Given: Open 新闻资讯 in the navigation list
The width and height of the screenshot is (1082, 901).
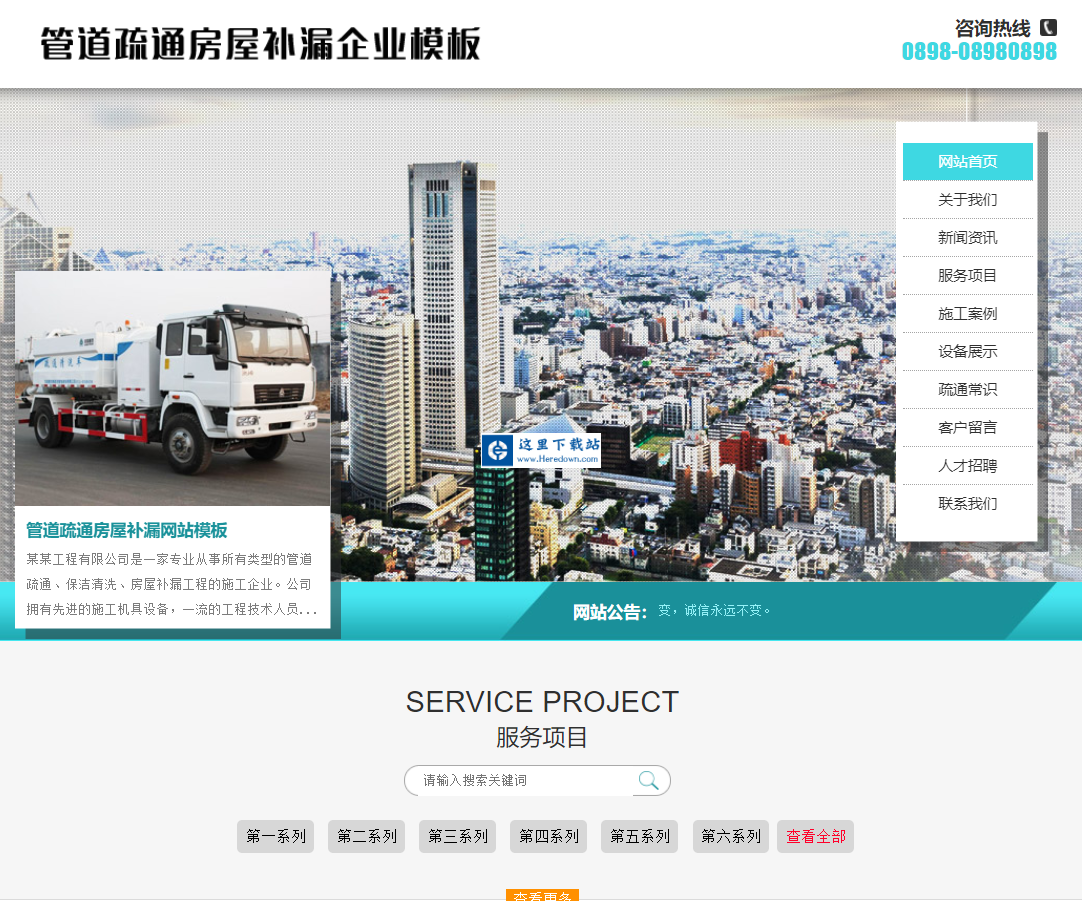Looking at the screenshot, I should tap(967, 237).
